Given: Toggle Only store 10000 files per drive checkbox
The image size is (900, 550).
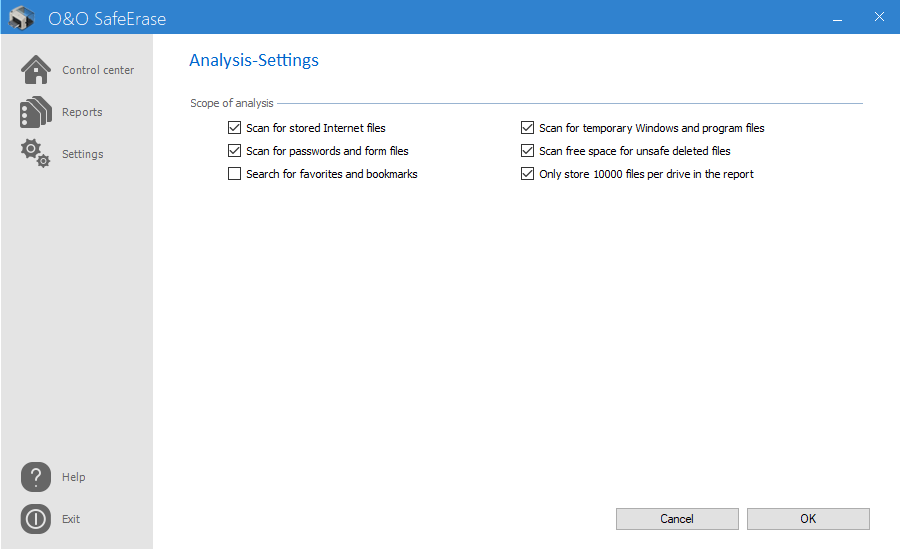Looking at the screenshot, I should click(x=527, y=173).
